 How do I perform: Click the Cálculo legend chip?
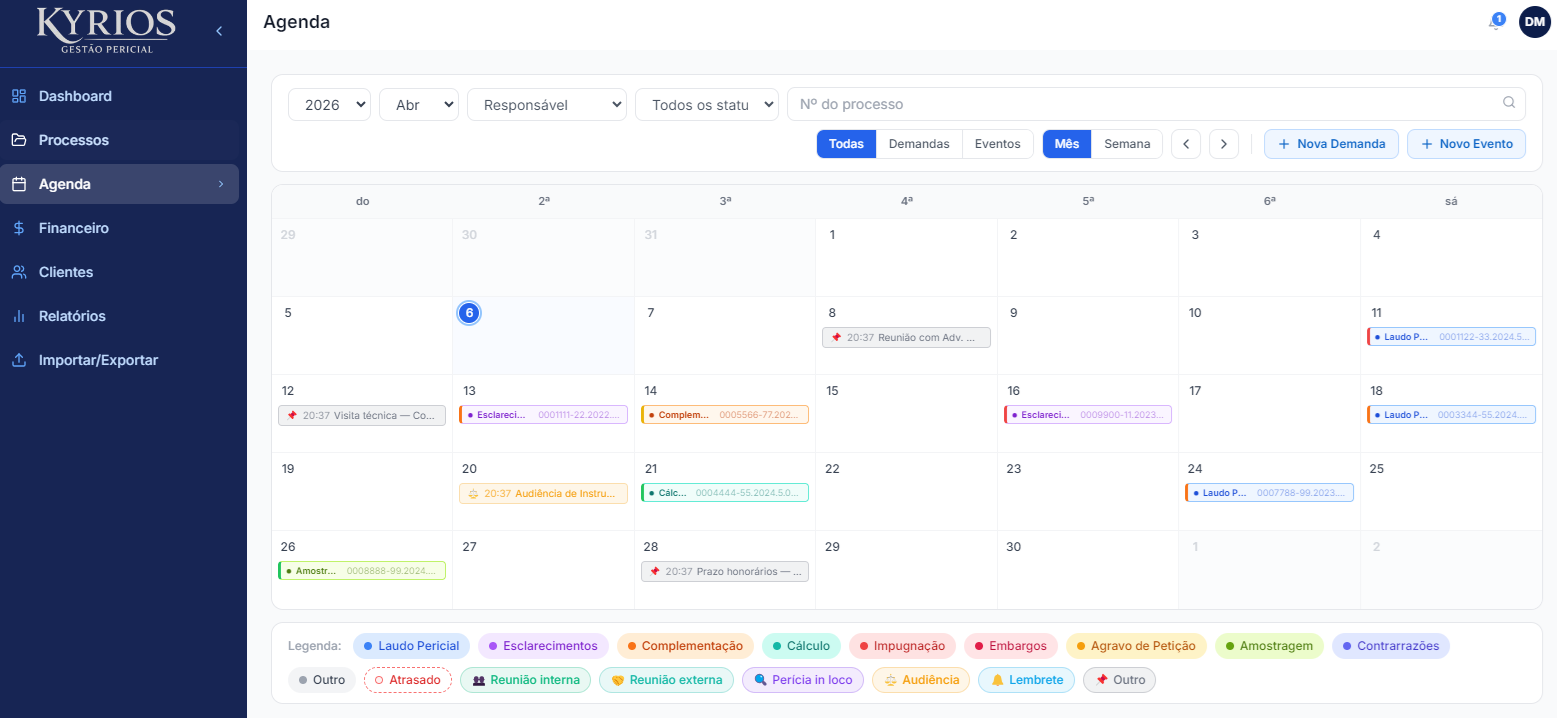801,646
